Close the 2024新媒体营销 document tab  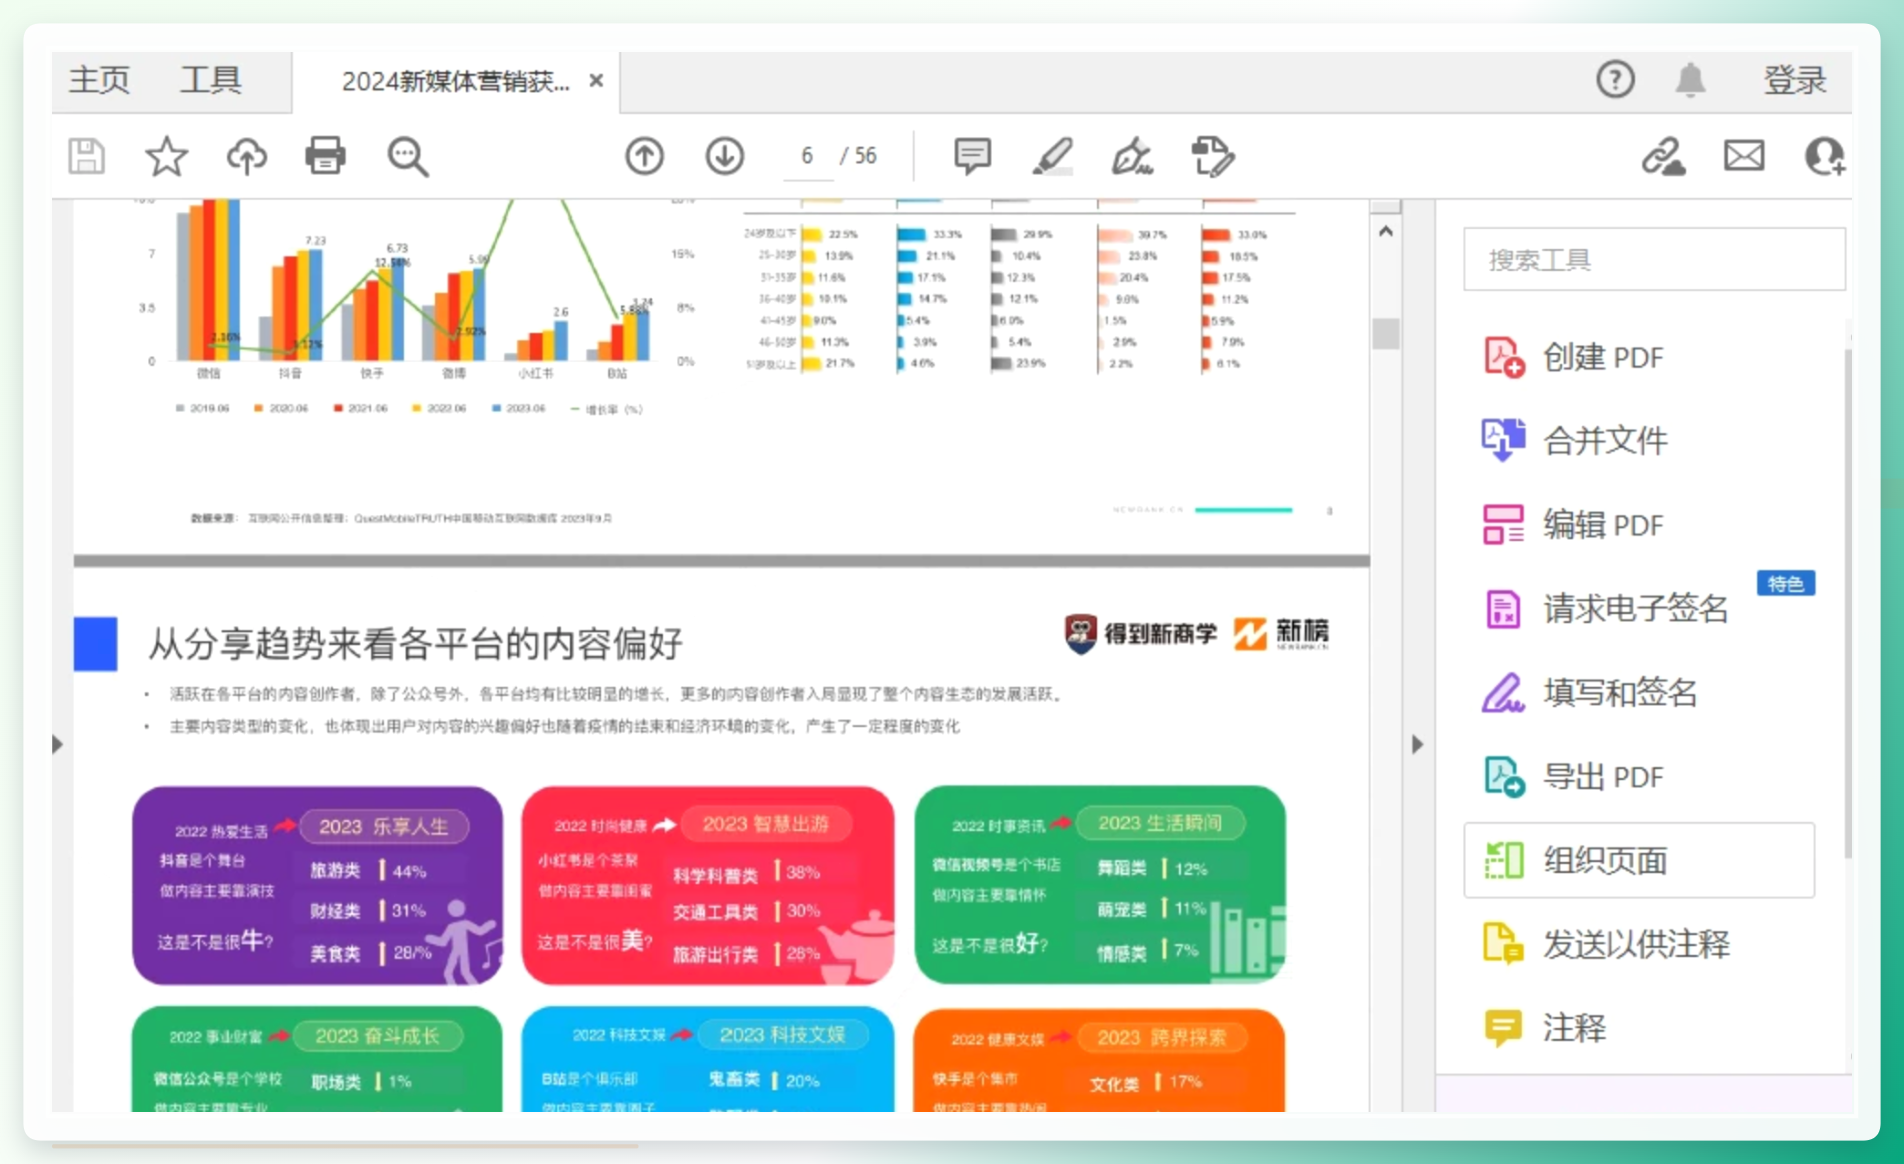596,80
